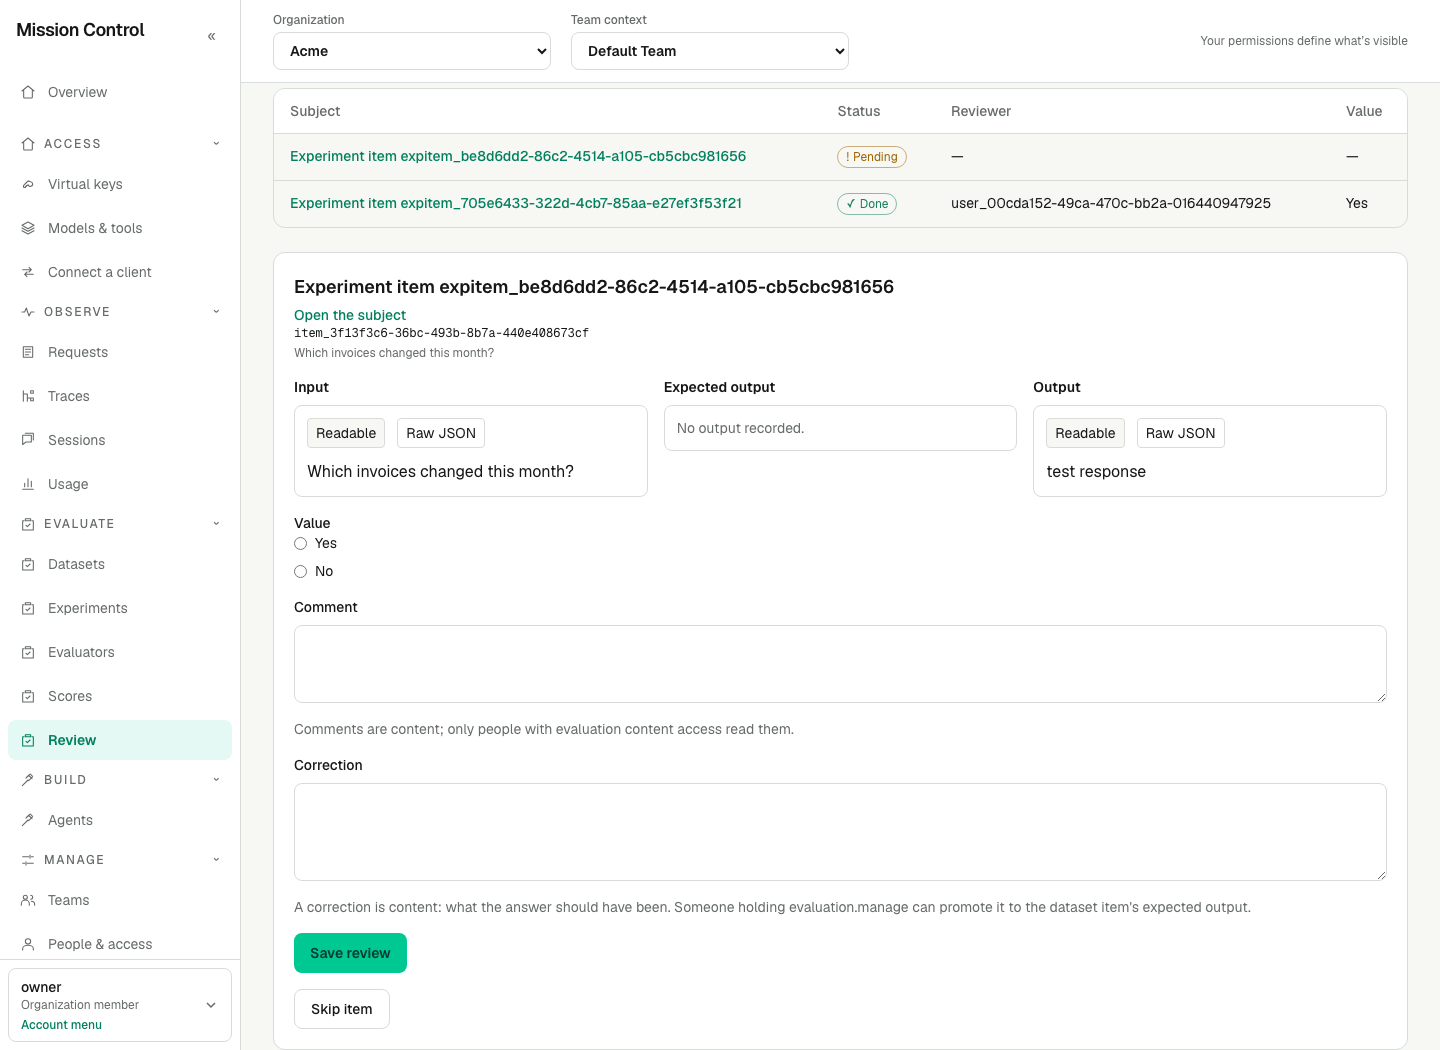Collapse the EVALUATE section
1440x1050 pixels.
[120, 524]
